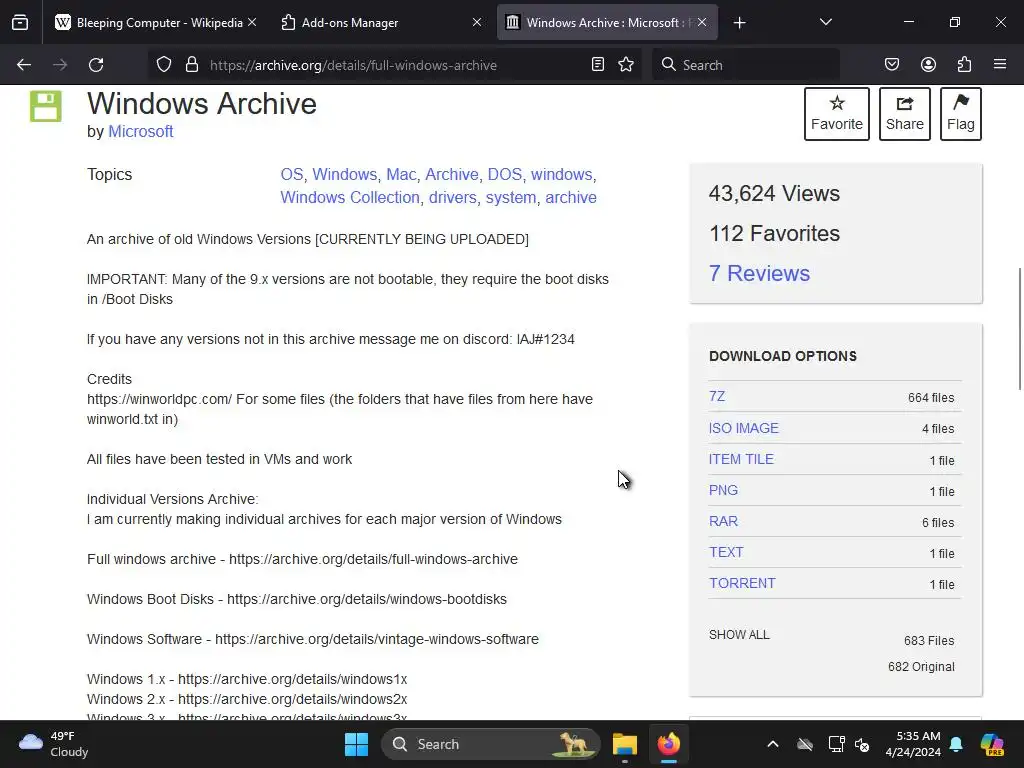This screenshot has height=768, width=1024.
Task: Select PNG download option
Action: (x=723, y=490)
